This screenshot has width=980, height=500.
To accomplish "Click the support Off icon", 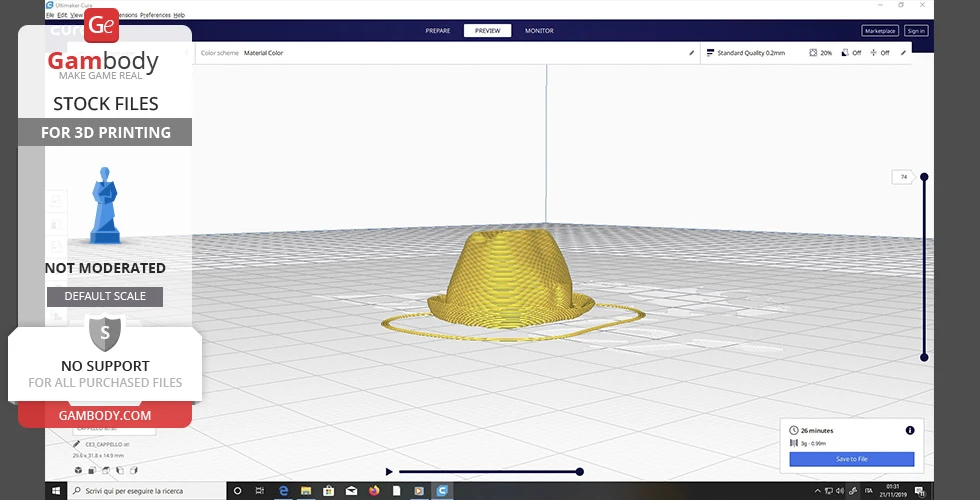I will (845, 53).
